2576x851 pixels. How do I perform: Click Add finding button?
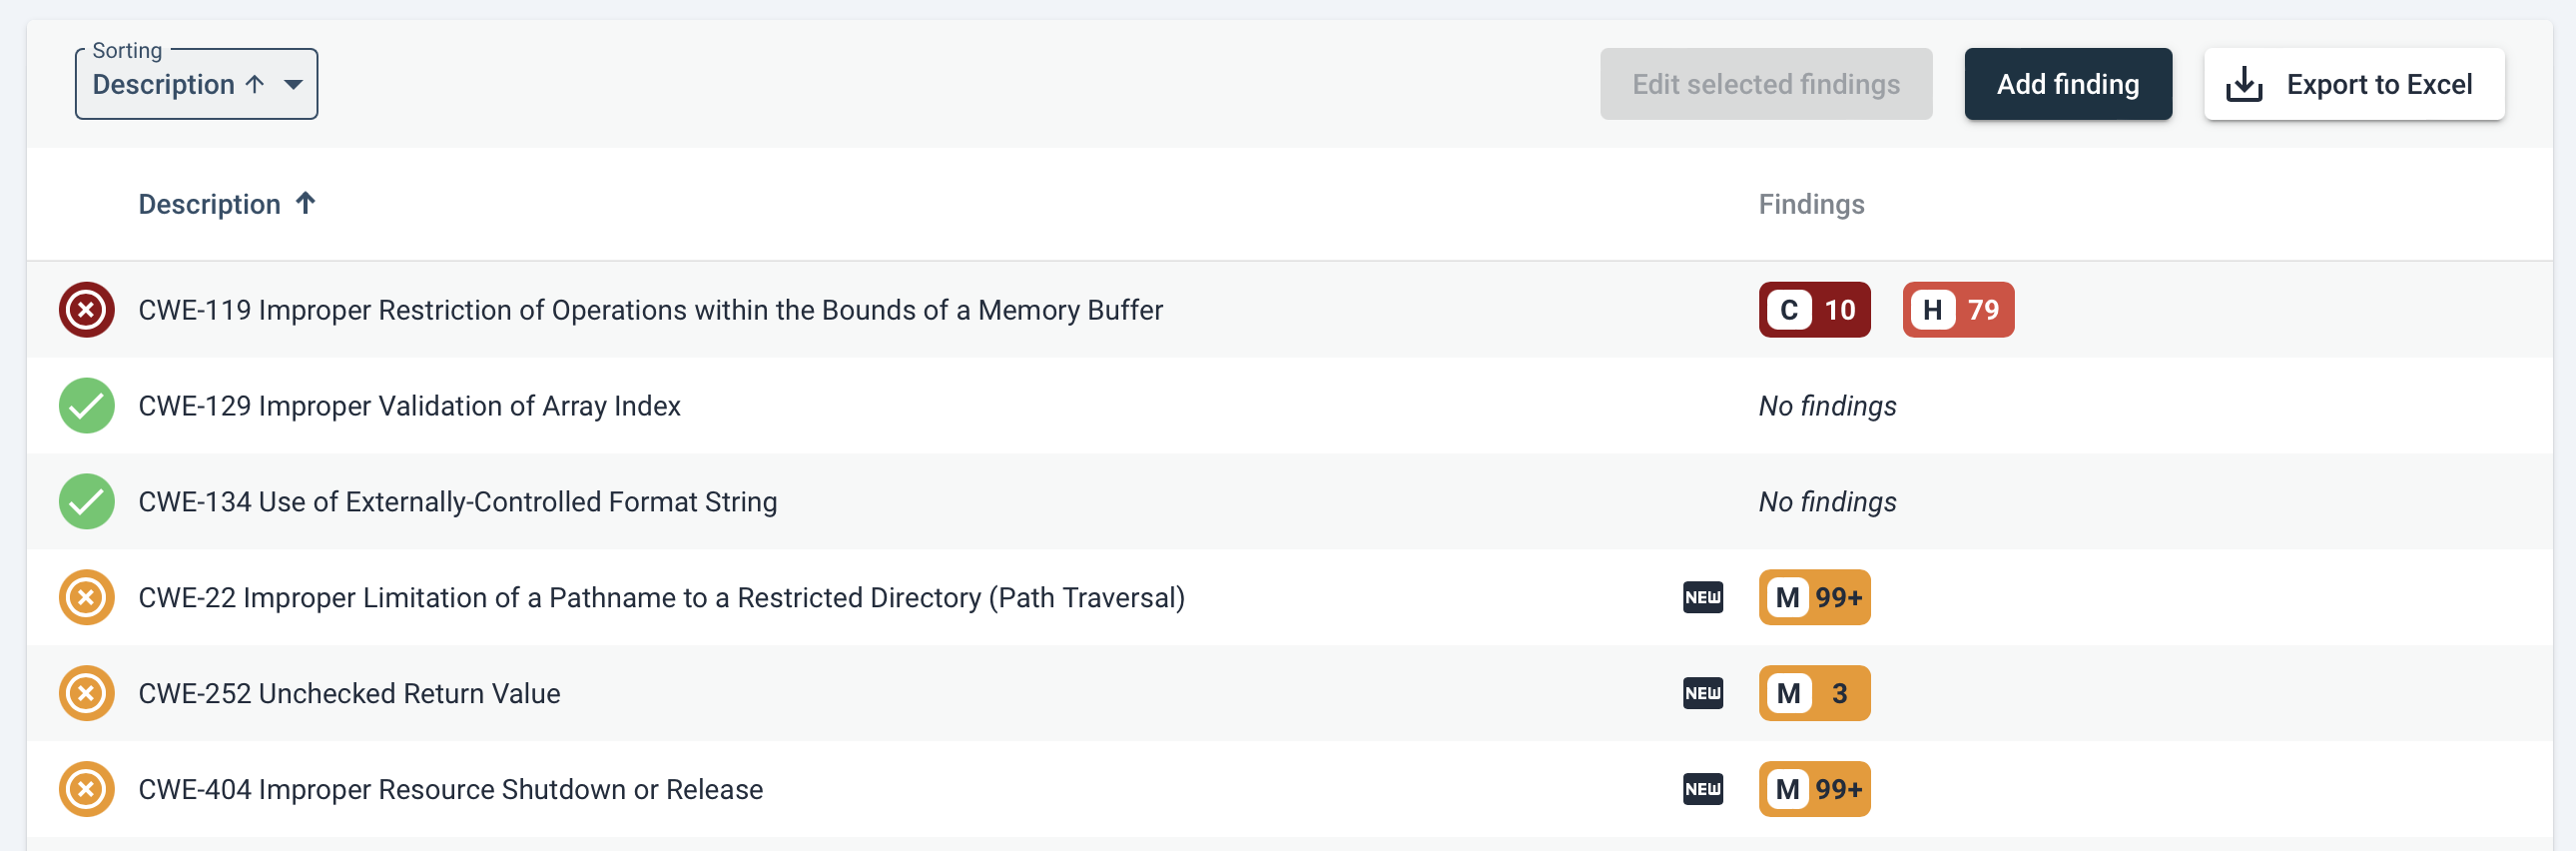coord(2067,84)
